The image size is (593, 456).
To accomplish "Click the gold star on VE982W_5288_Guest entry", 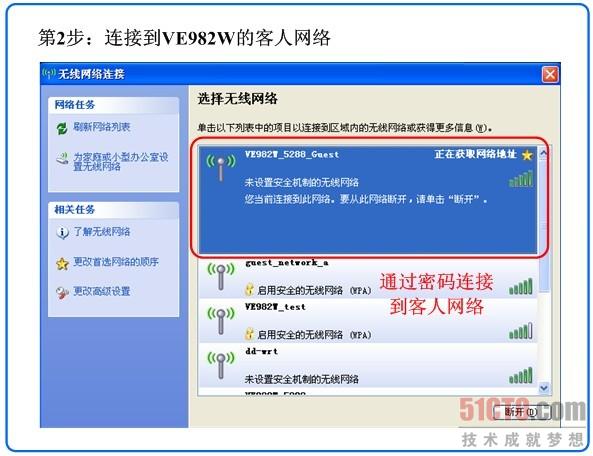I will click(x=527, y=155).
